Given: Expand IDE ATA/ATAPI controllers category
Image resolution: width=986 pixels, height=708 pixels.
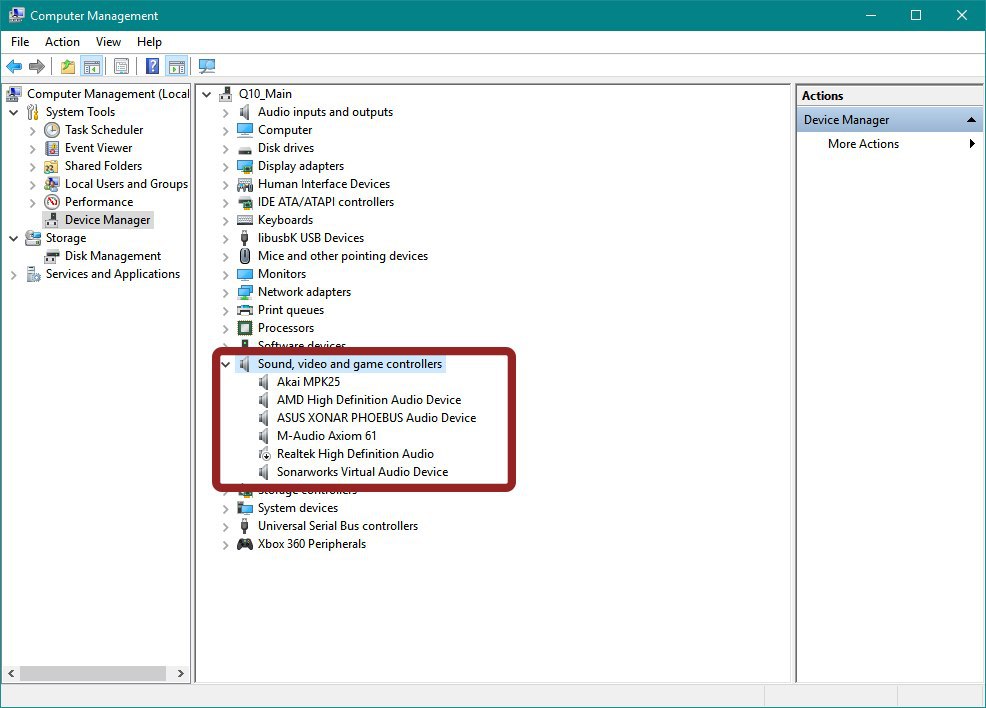Looking at the screenshot, I should coord(225,202).
